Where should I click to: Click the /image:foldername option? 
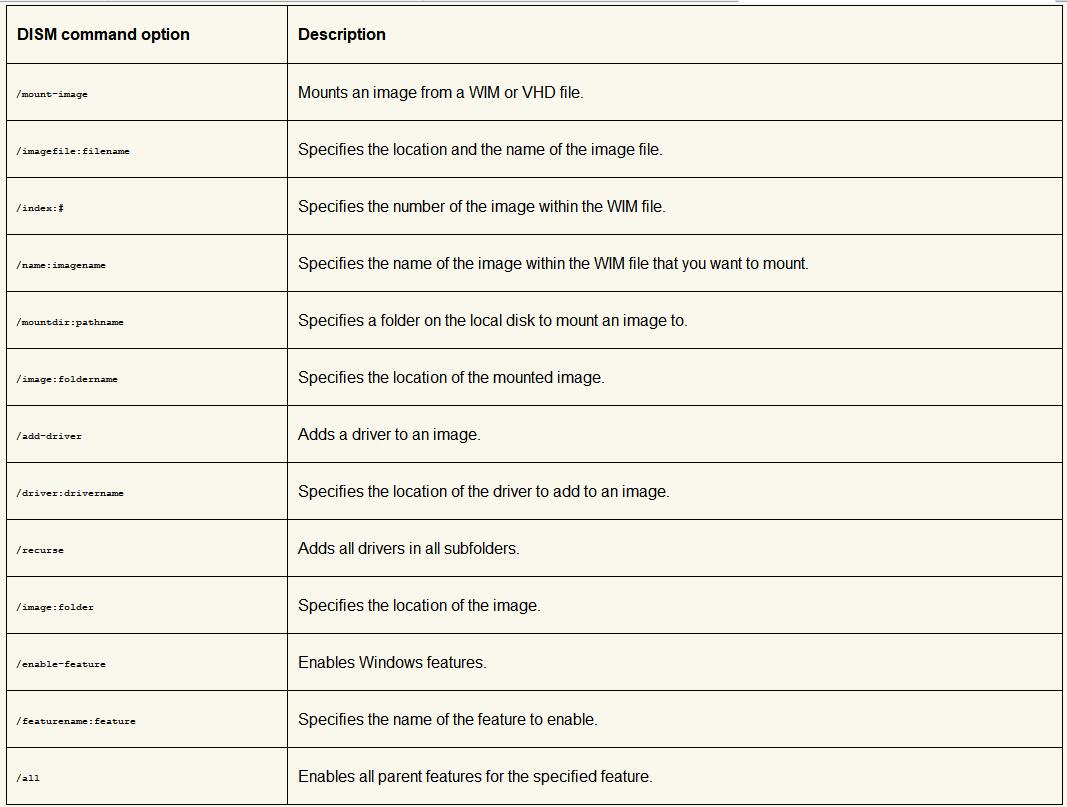click(67, 379)
